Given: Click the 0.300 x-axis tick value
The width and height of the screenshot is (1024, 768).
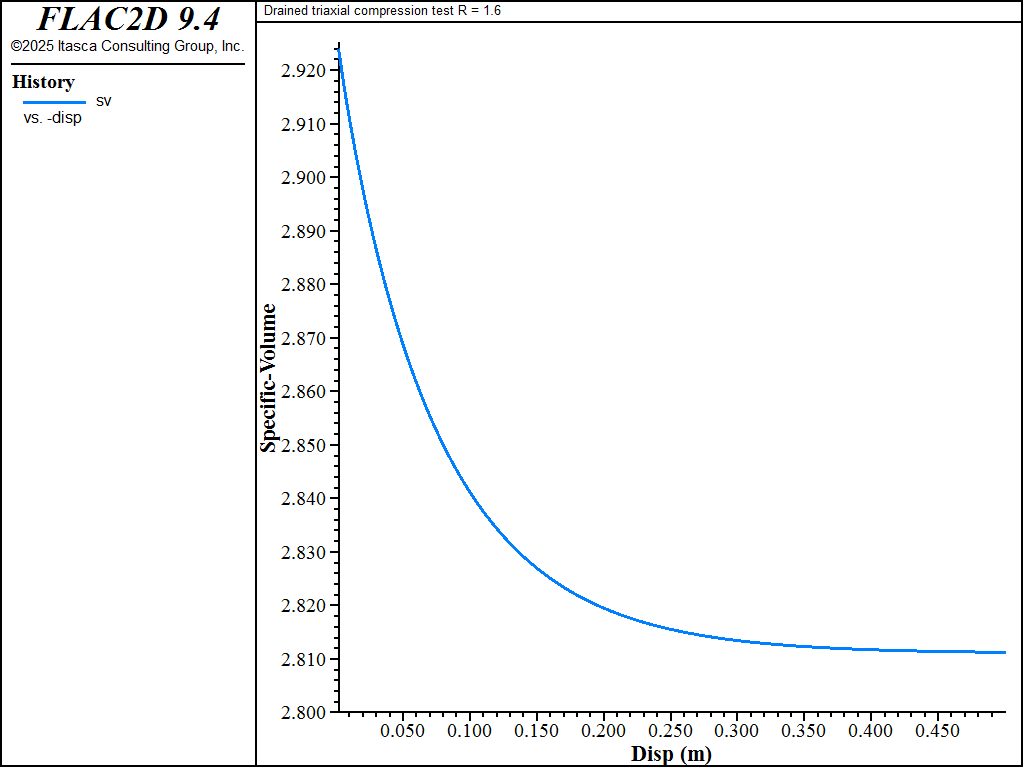Looking at the screenshot, I should tap(737, 730).
